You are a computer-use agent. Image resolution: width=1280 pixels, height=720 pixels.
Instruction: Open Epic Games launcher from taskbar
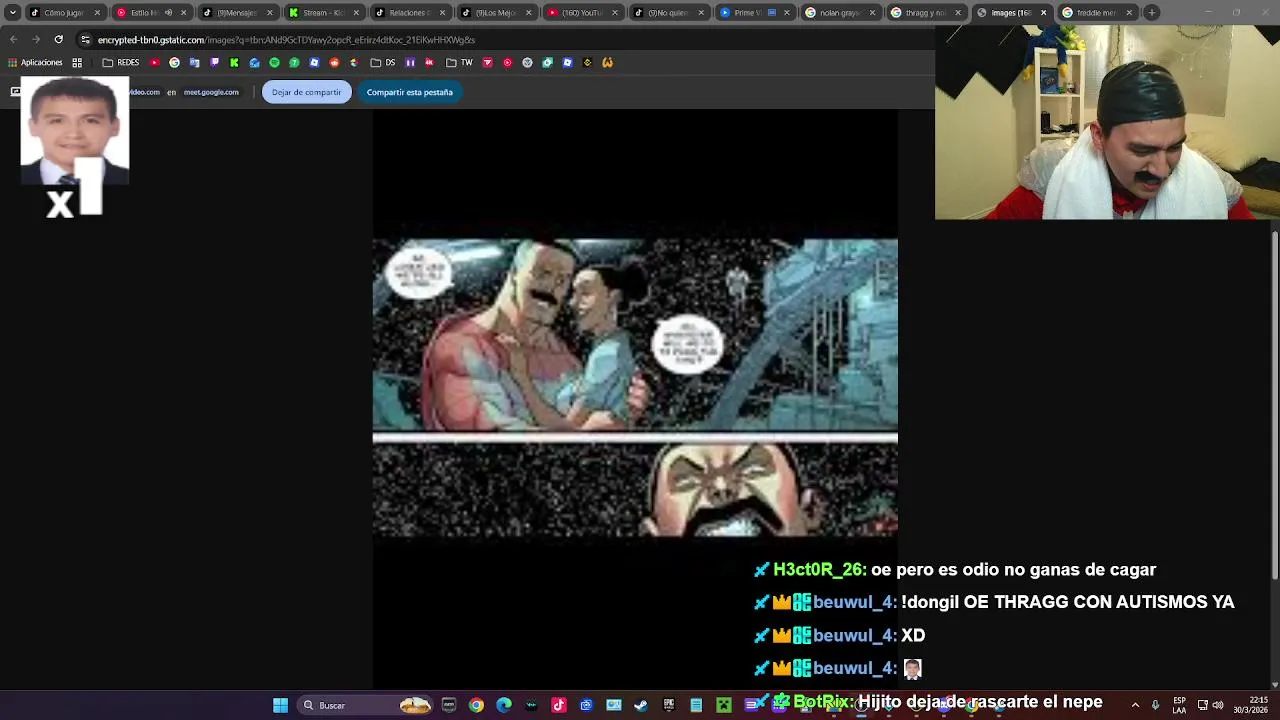(x=669, y=705)
